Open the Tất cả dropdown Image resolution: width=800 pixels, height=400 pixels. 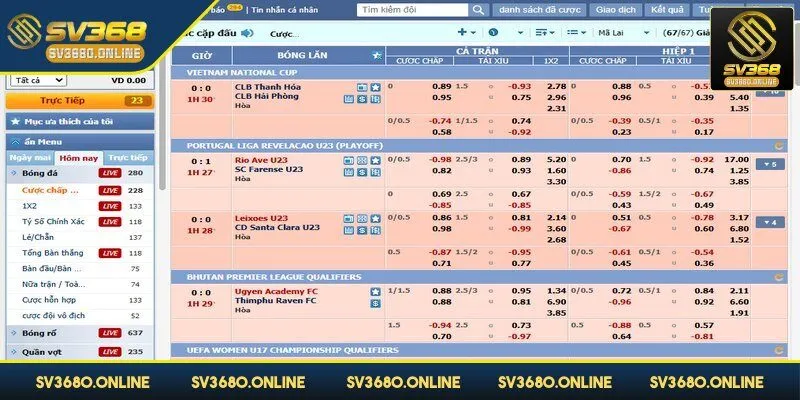[36, 80]
